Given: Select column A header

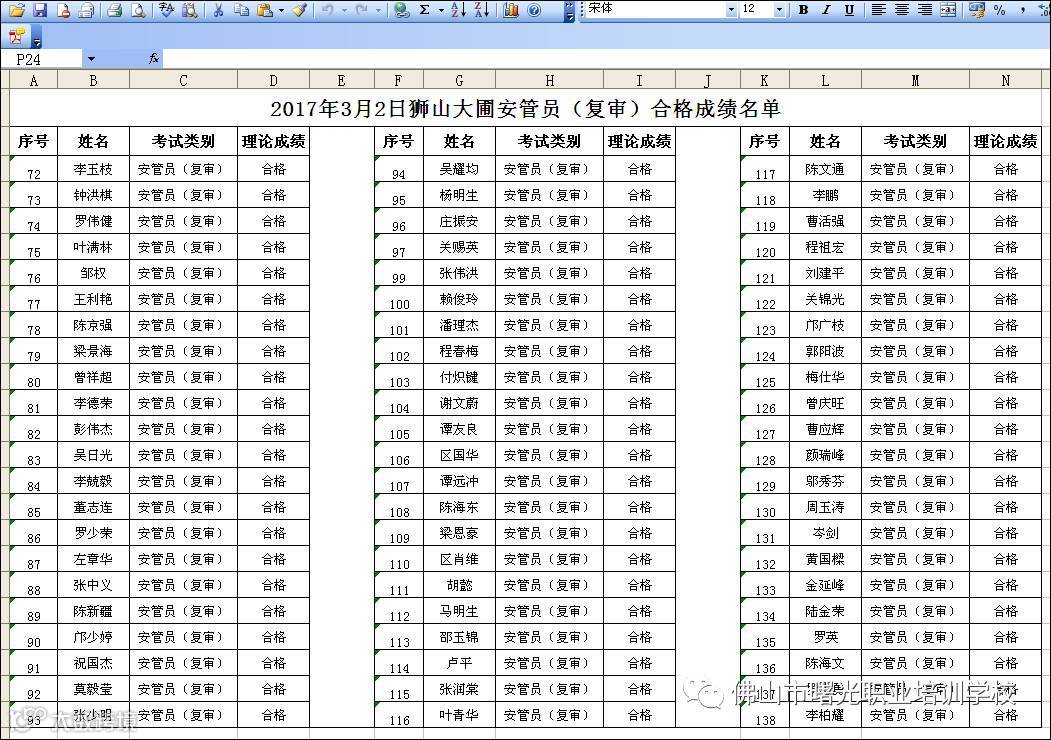Looking at the screenshot, I should coord(34,80).
